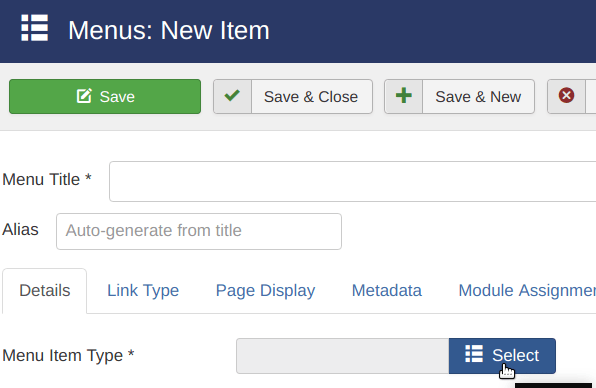The width and height of the screenshot is (596, 388).
Task: Switch to the Details tab
Action: coord(45,291)
